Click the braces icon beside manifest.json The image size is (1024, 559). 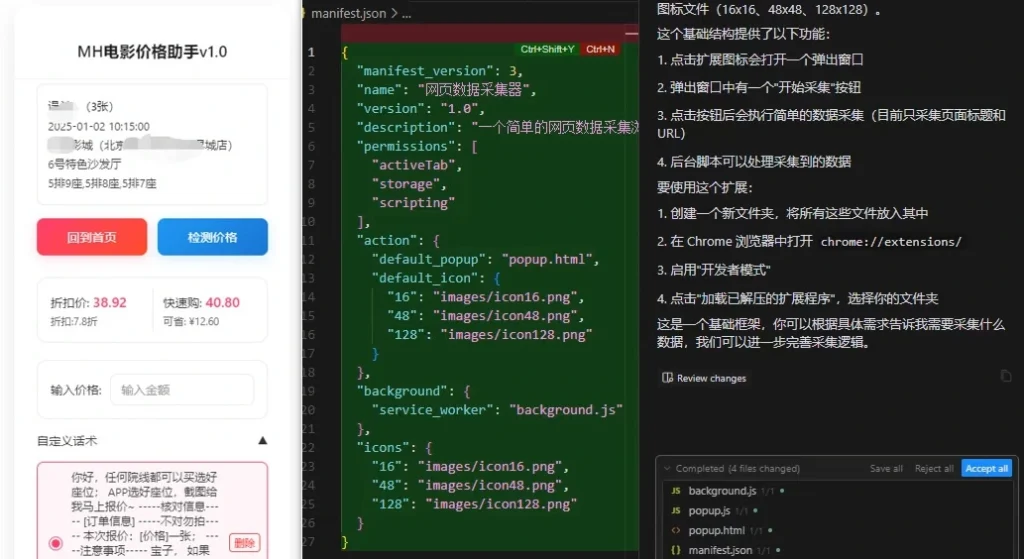coord(676,551)
